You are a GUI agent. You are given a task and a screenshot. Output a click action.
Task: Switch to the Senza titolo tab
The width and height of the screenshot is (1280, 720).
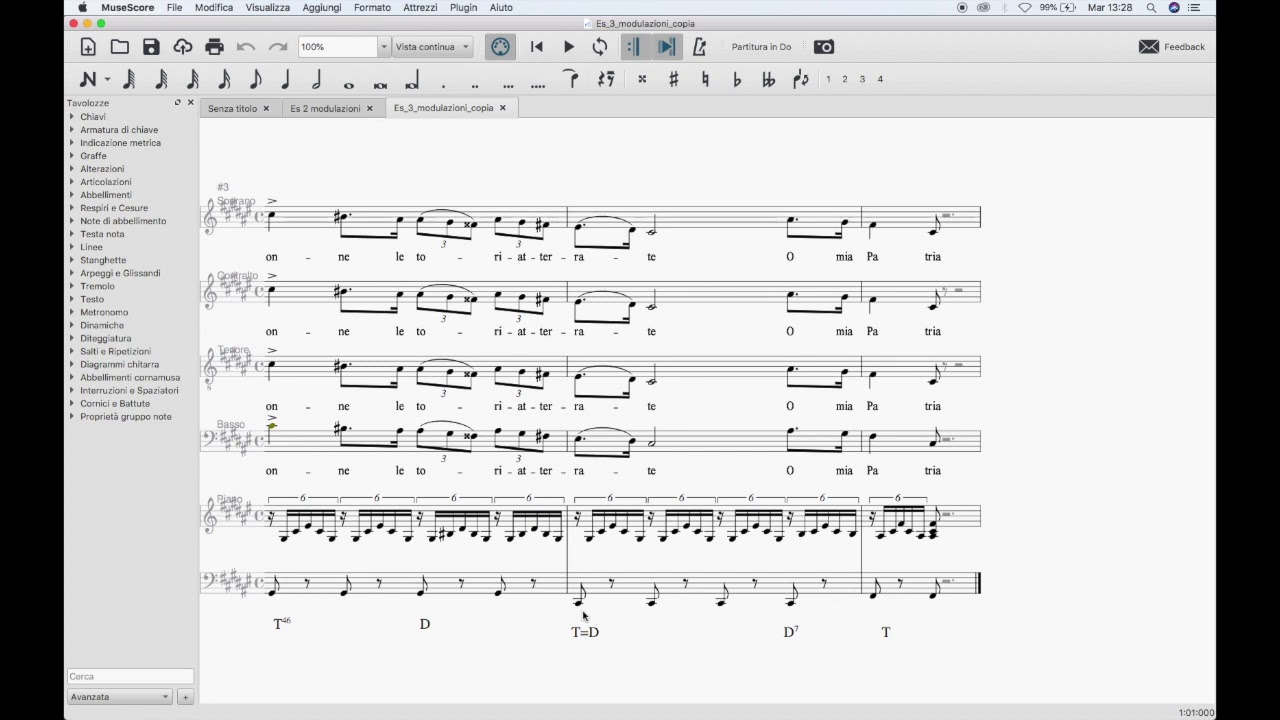tap(232, 108)
